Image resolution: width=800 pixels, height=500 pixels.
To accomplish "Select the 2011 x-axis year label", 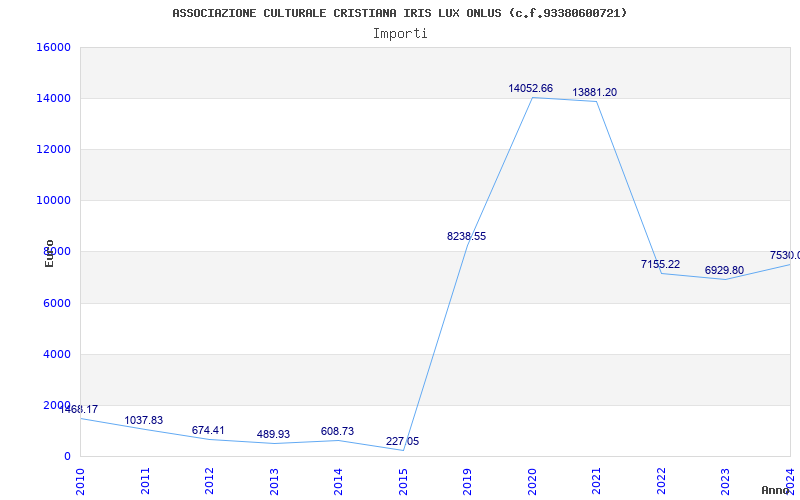I will click(145, 481).
